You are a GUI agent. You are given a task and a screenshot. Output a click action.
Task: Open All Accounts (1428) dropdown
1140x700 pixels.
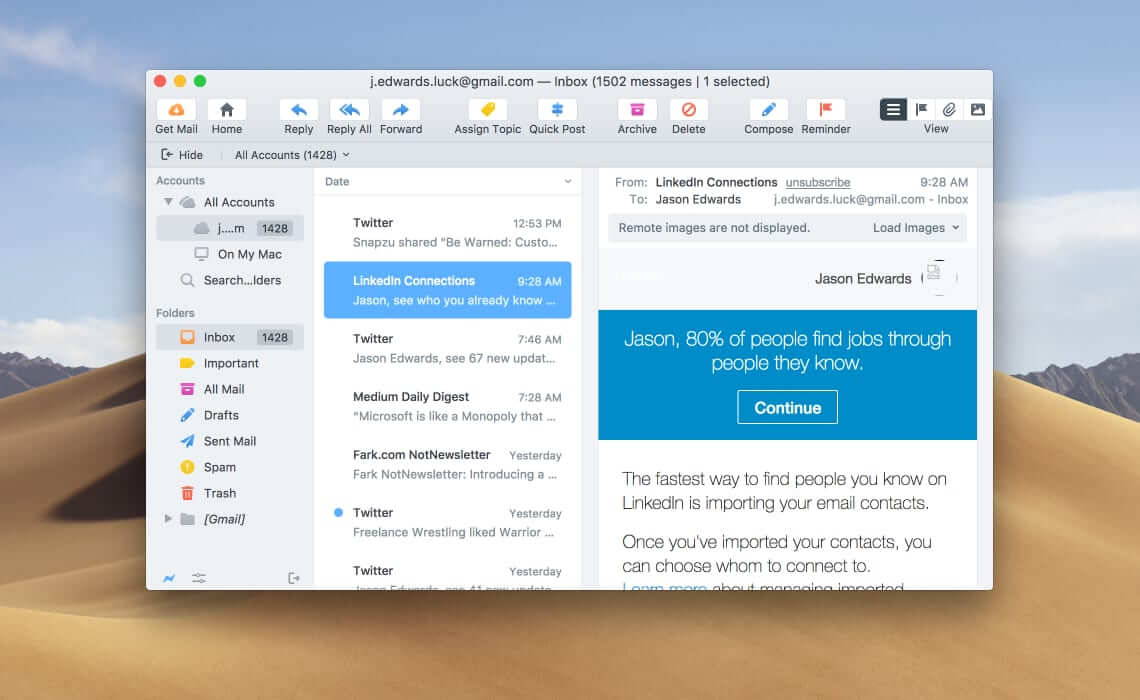tap(292, 155)
